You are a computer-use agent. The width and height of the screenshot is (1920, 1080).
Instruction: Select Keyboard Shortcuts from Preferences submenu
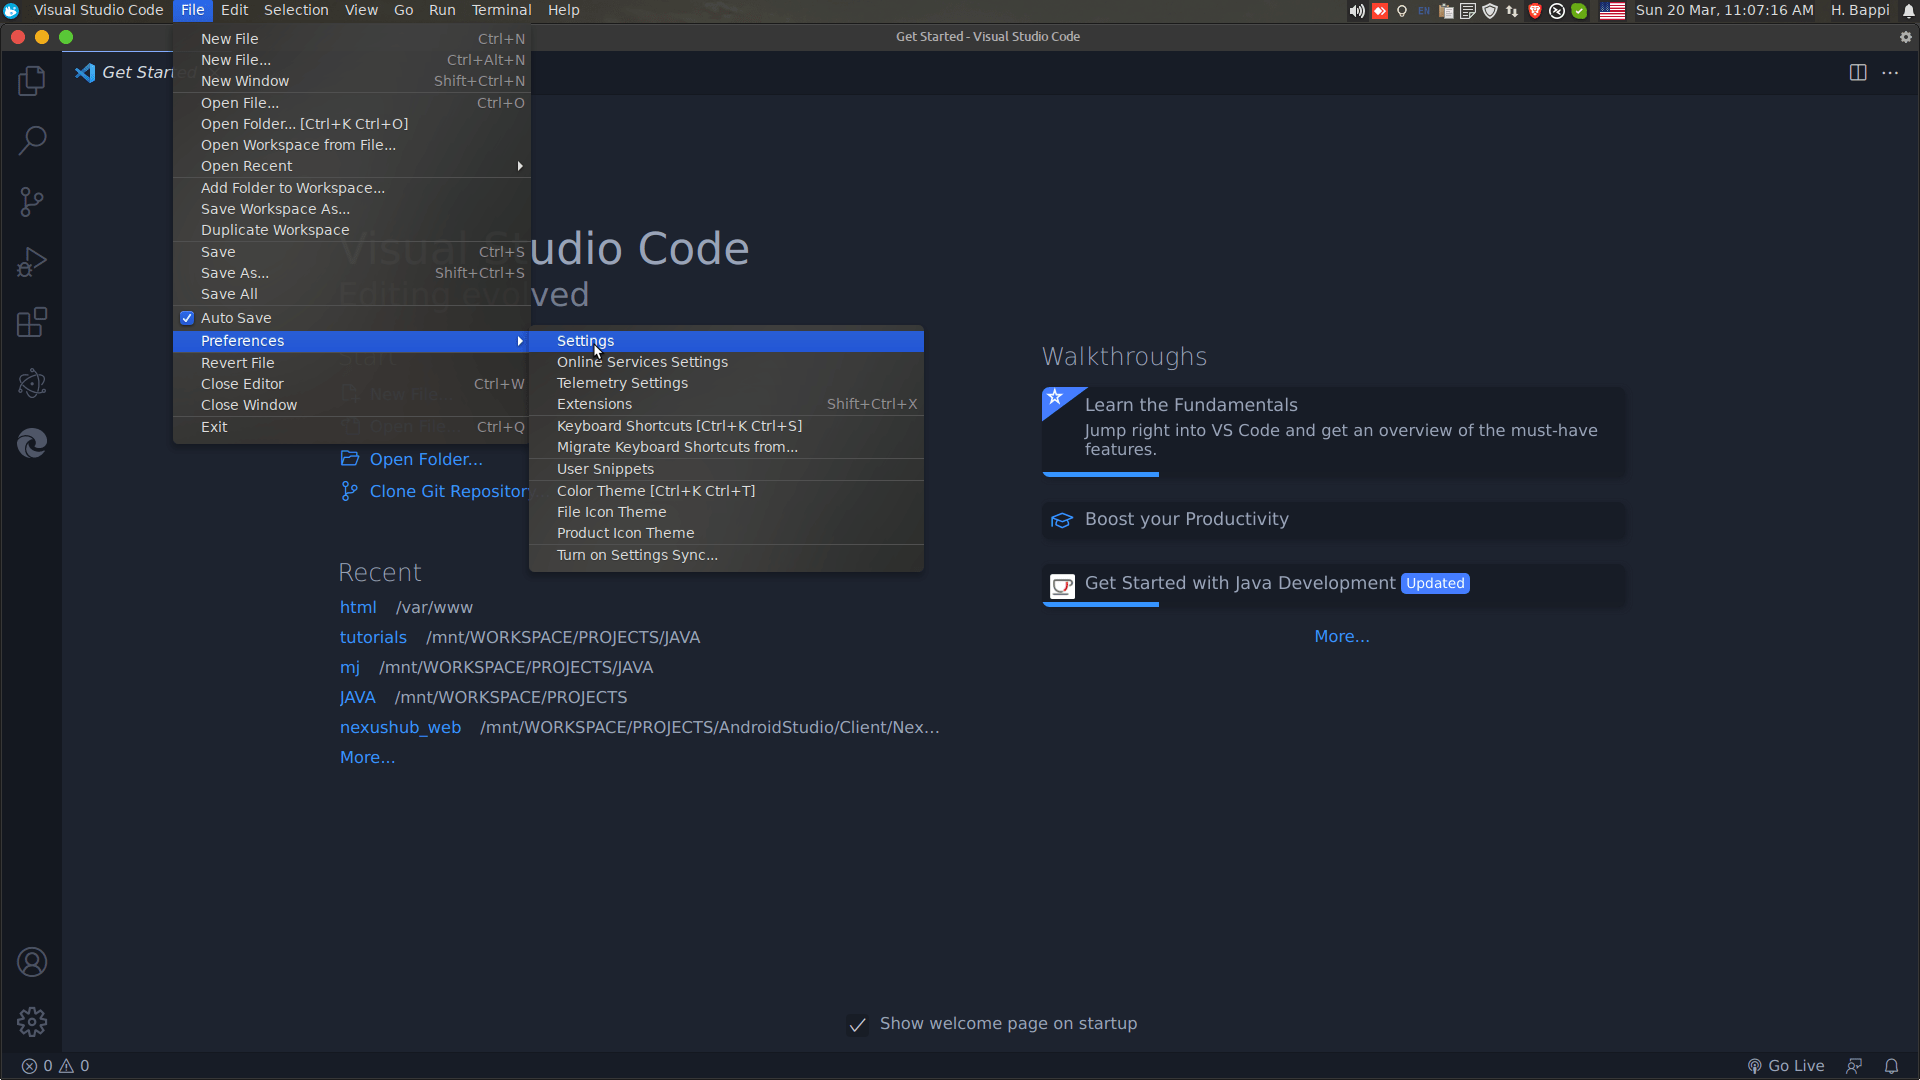(679, 426)
